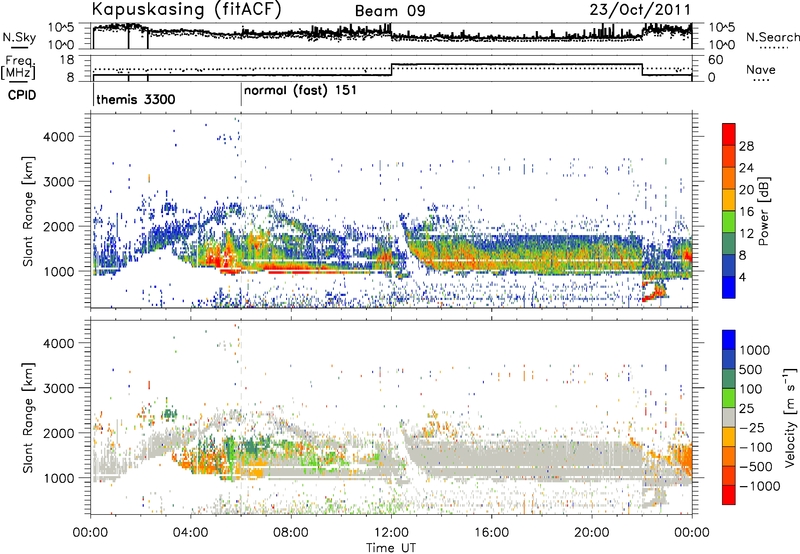Image resolution: width=800 pixels, height=554 pixels.
Task: Click the "28" label on Power color bar
Action: click(746, 146)
